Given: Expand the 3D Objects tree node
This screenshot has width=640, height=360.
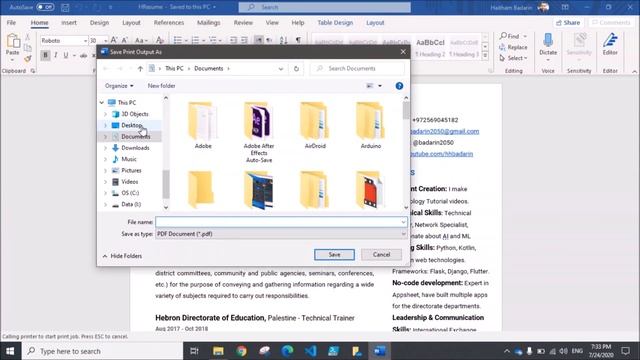Looking at the screenshot, I should click(106, 114).
